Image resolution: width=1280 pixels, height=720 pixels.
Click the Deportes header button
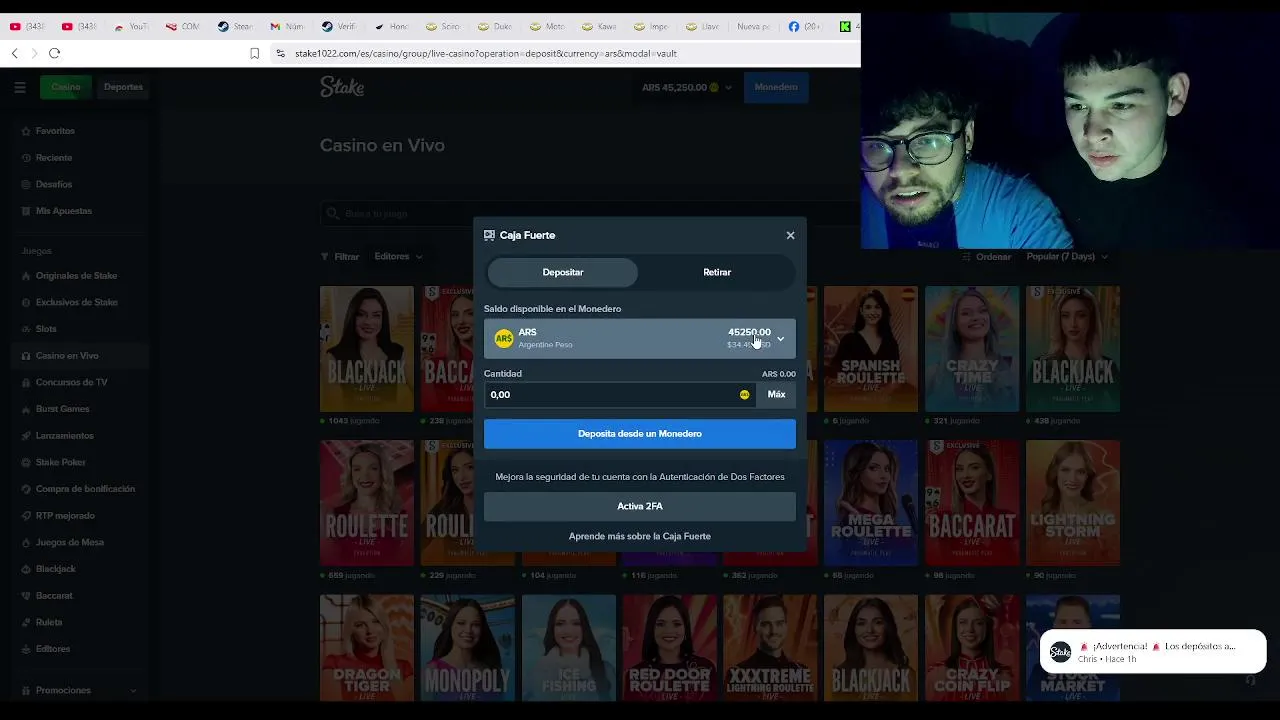click(123, 87)
